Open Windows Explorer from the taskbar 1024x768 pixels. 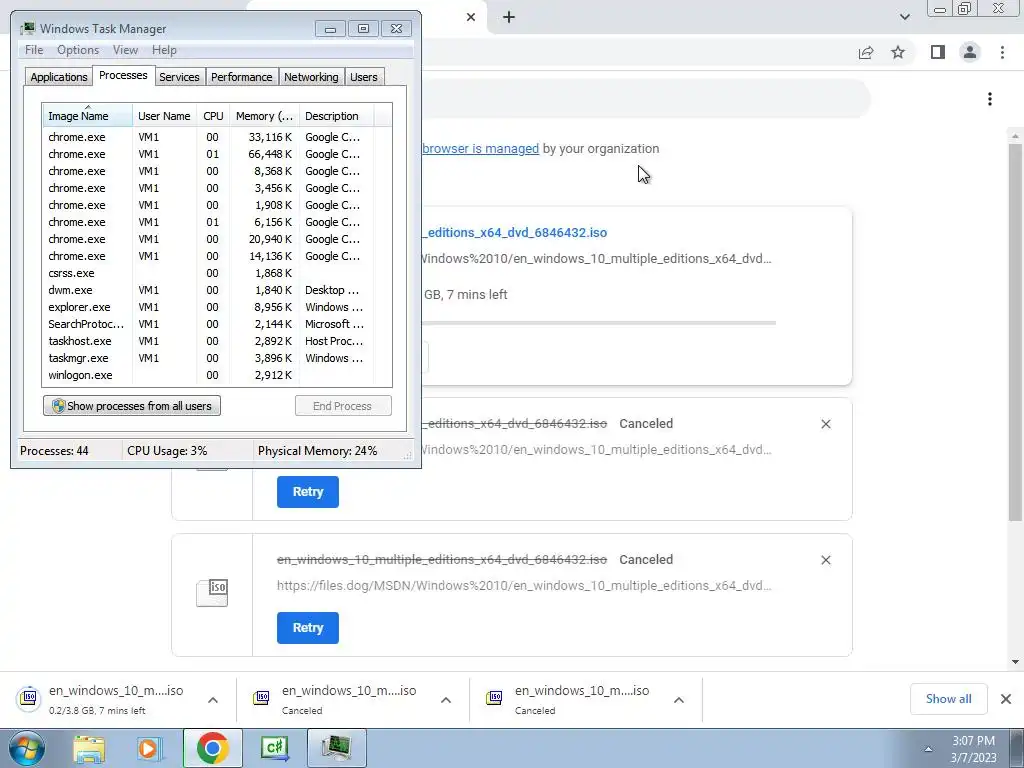89,748
